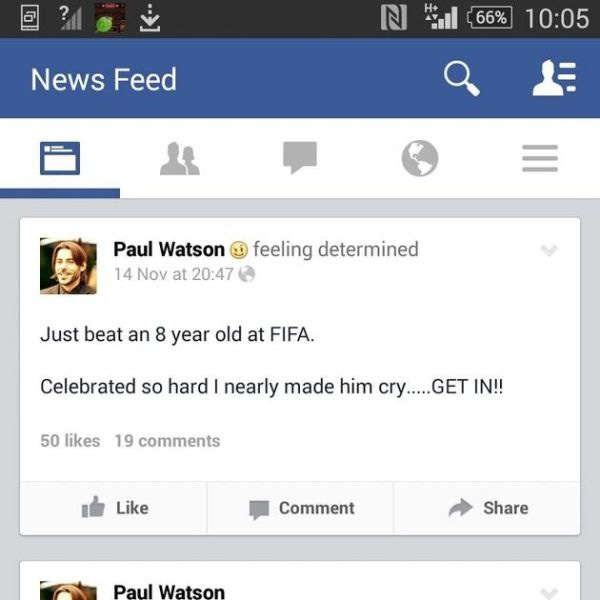
Task: Tap Paul Watson's profile picture thumbnail
Action: point(68,266)
